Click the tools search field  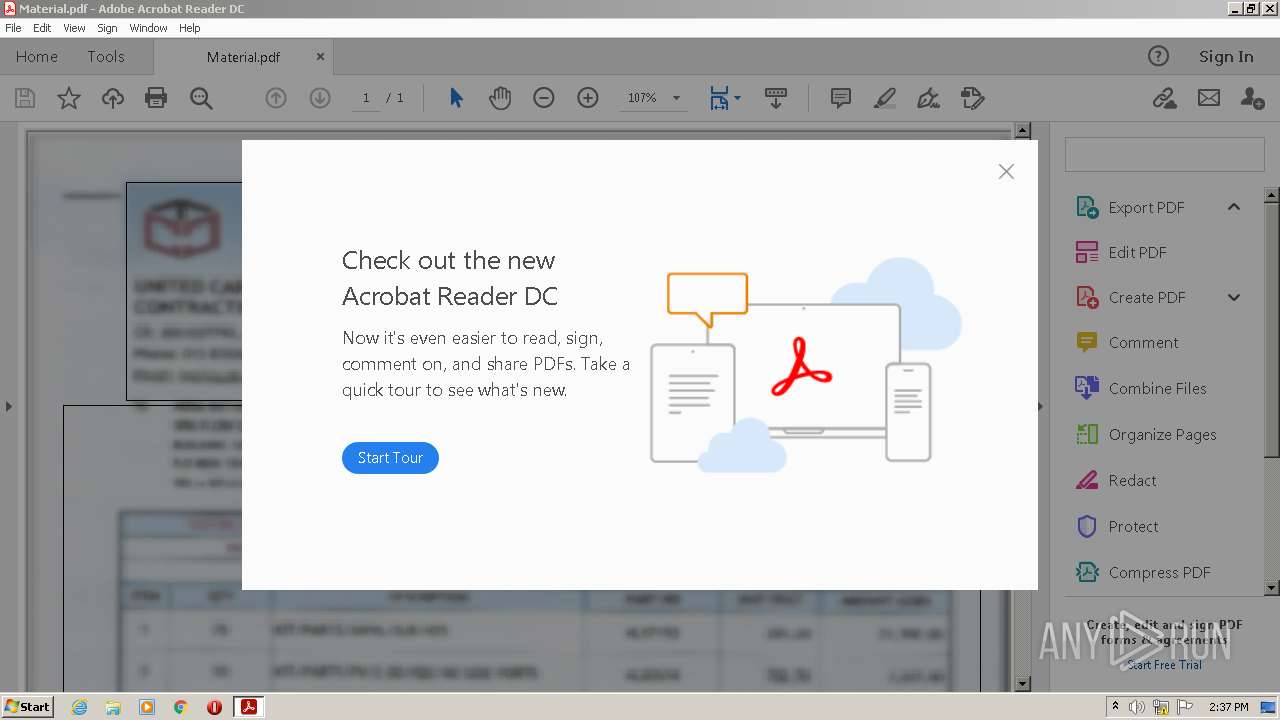(1164, 156)
